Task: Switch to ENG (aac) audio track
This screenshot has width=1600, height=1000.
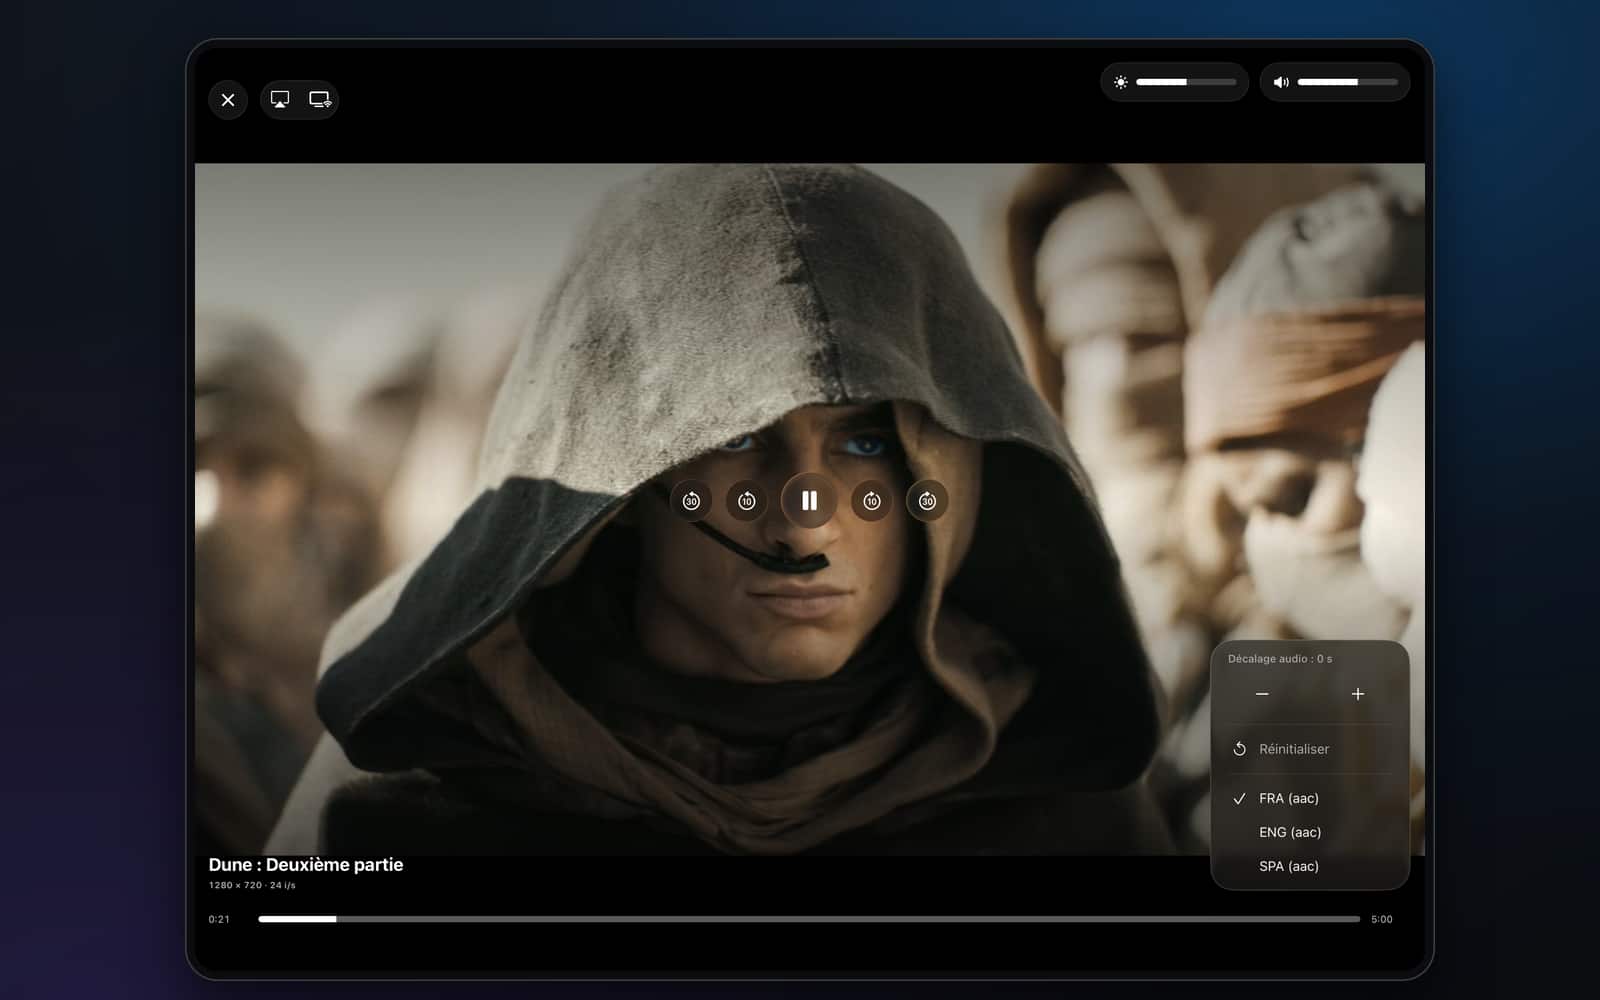Action: tap(1310, 832)
